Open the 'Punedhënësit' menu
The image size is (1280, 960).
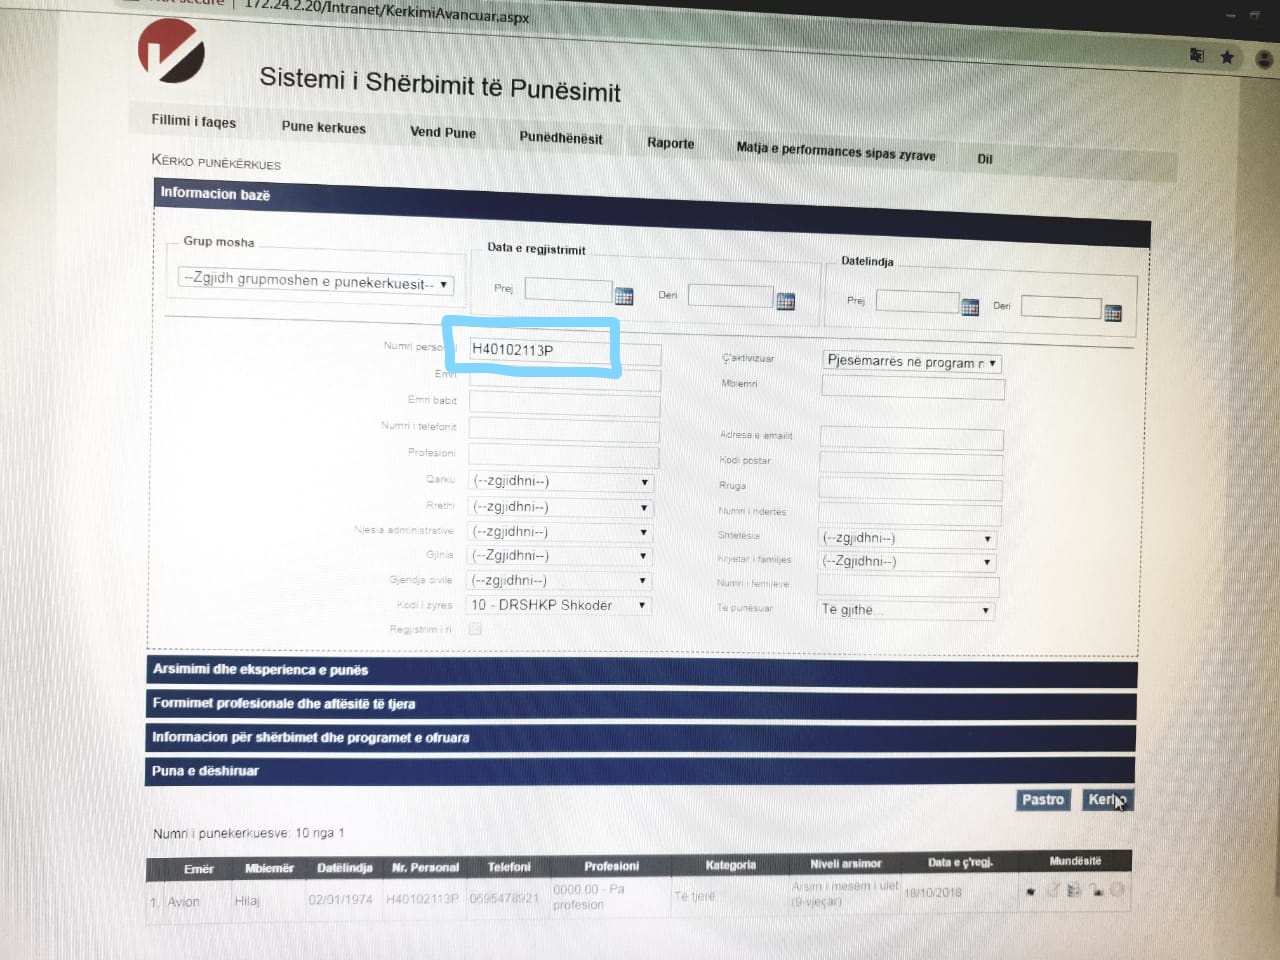click(x=560, y=138)
